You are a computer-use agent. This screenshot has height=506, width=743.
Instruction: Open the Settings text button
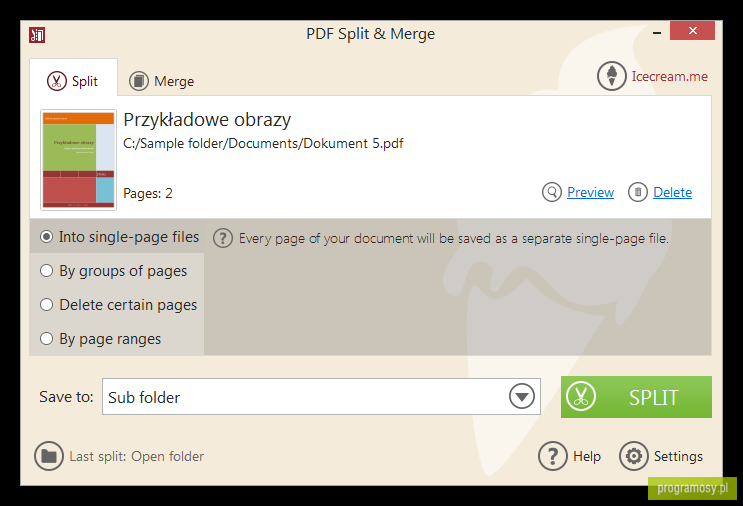tap(678, 456)
